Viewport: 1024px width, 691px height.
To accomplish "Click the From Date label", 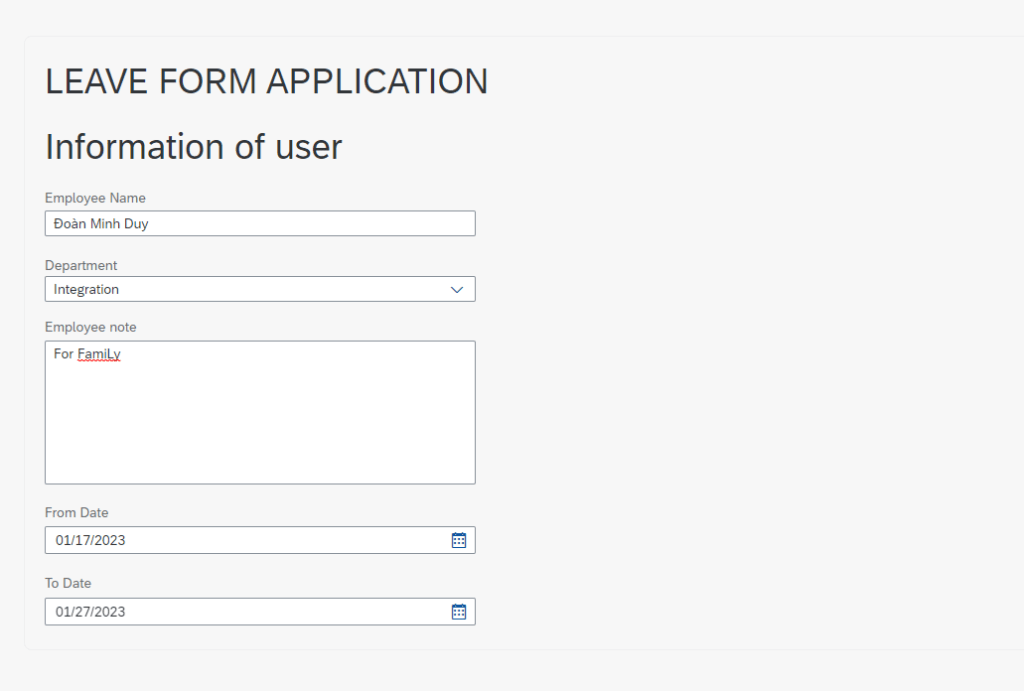I will (x=77, y=513).
